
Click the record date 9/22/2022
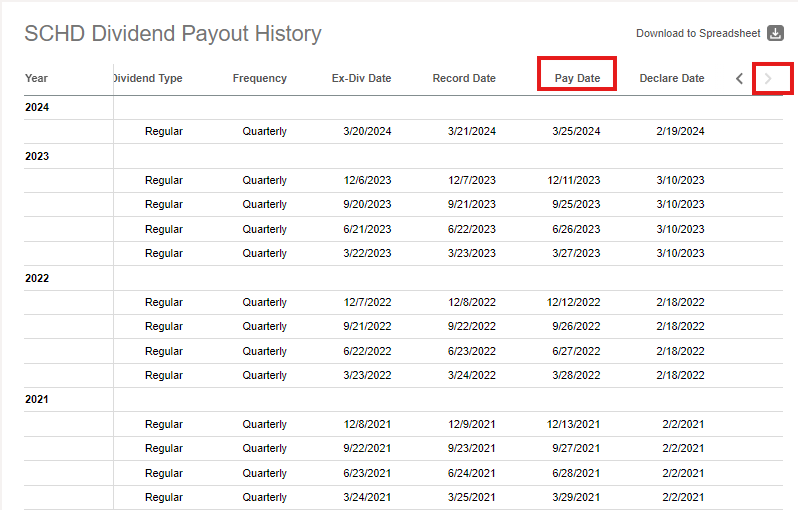(x=472, y=326)
